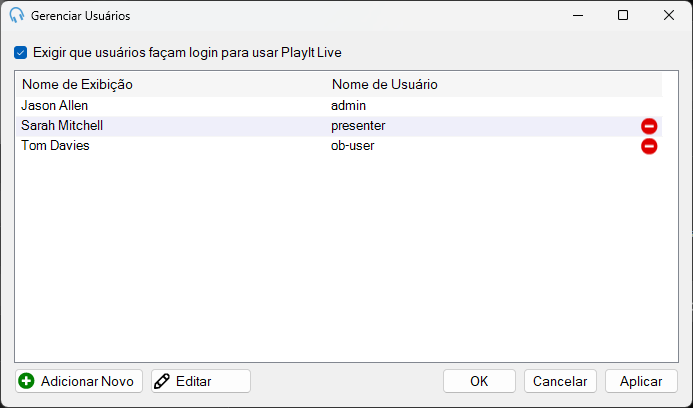Select the Sarah Mitchell display name
The image size is (693, 408).
tap(62, 126)
